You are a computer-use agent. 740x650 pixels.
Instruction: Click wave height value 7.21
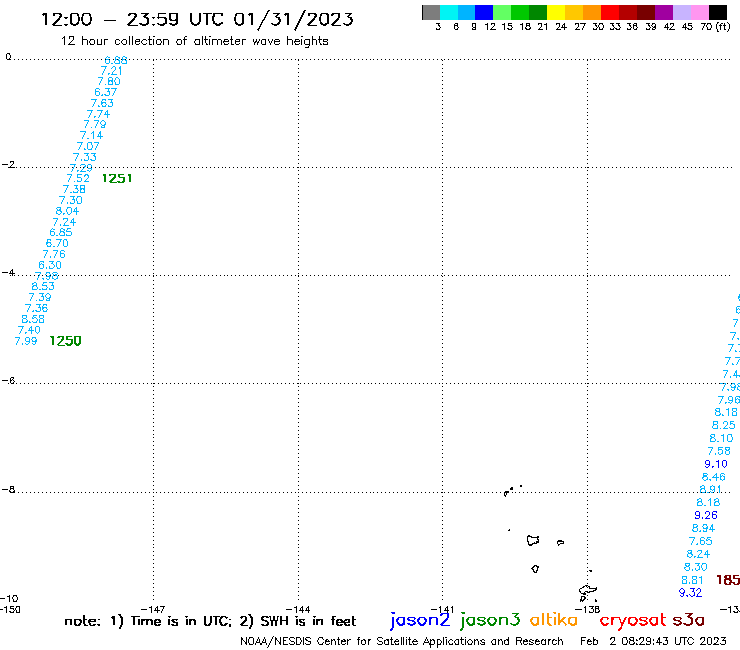[112, 71]
